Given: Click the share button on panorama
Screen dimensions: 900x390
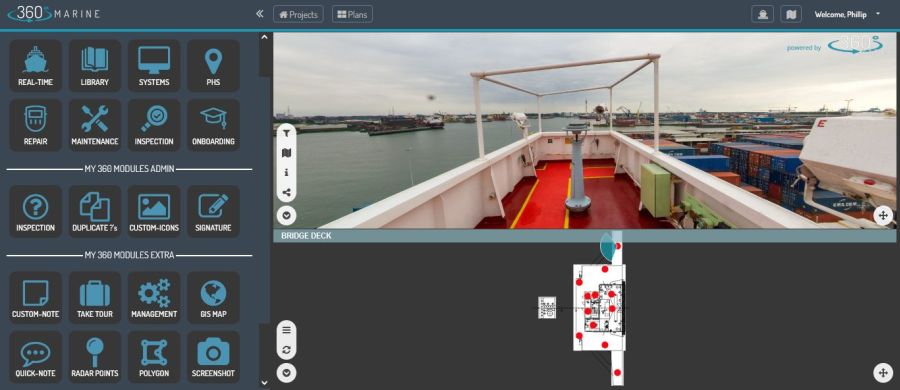Looking at the screenshot, I should pos(286,192).
